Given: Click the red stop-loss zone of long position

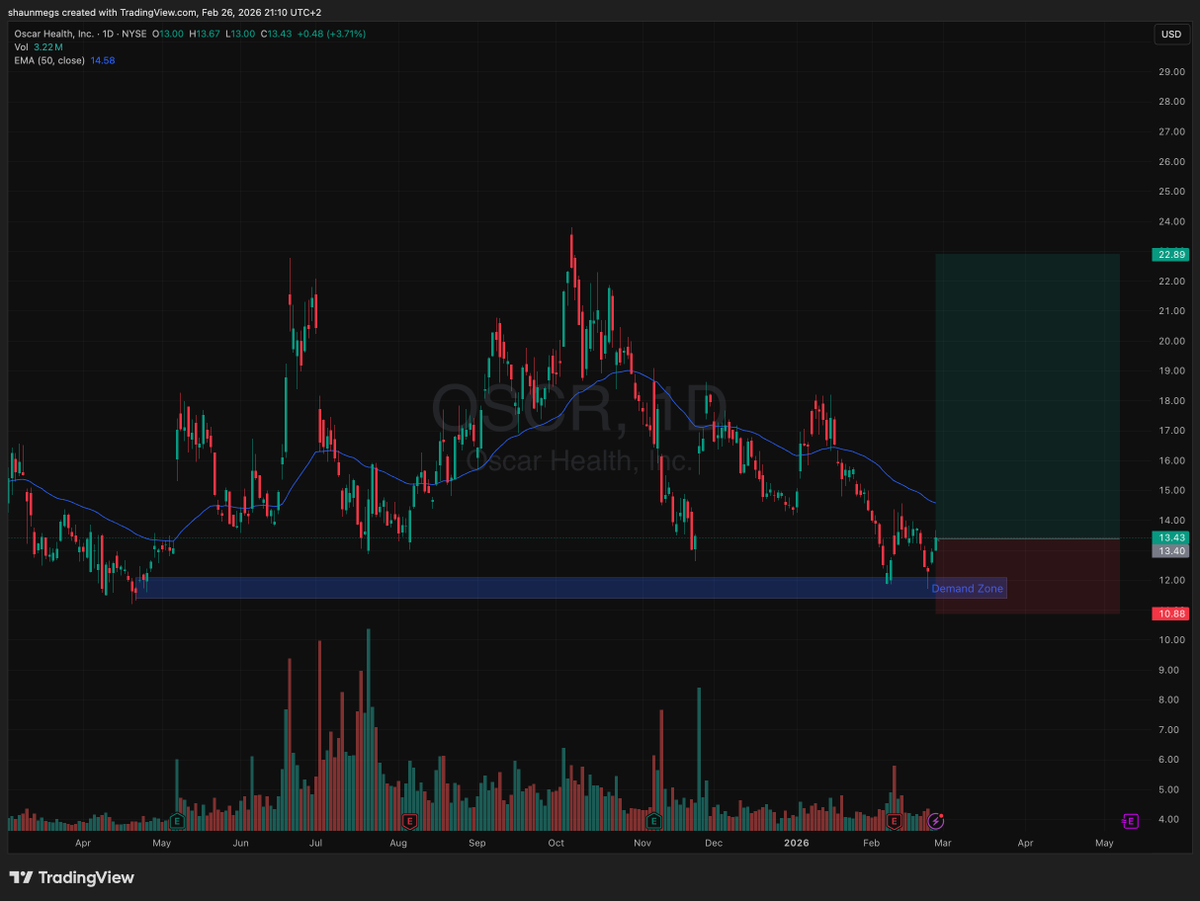Looking at the screenshot, I should [1027, 576].
